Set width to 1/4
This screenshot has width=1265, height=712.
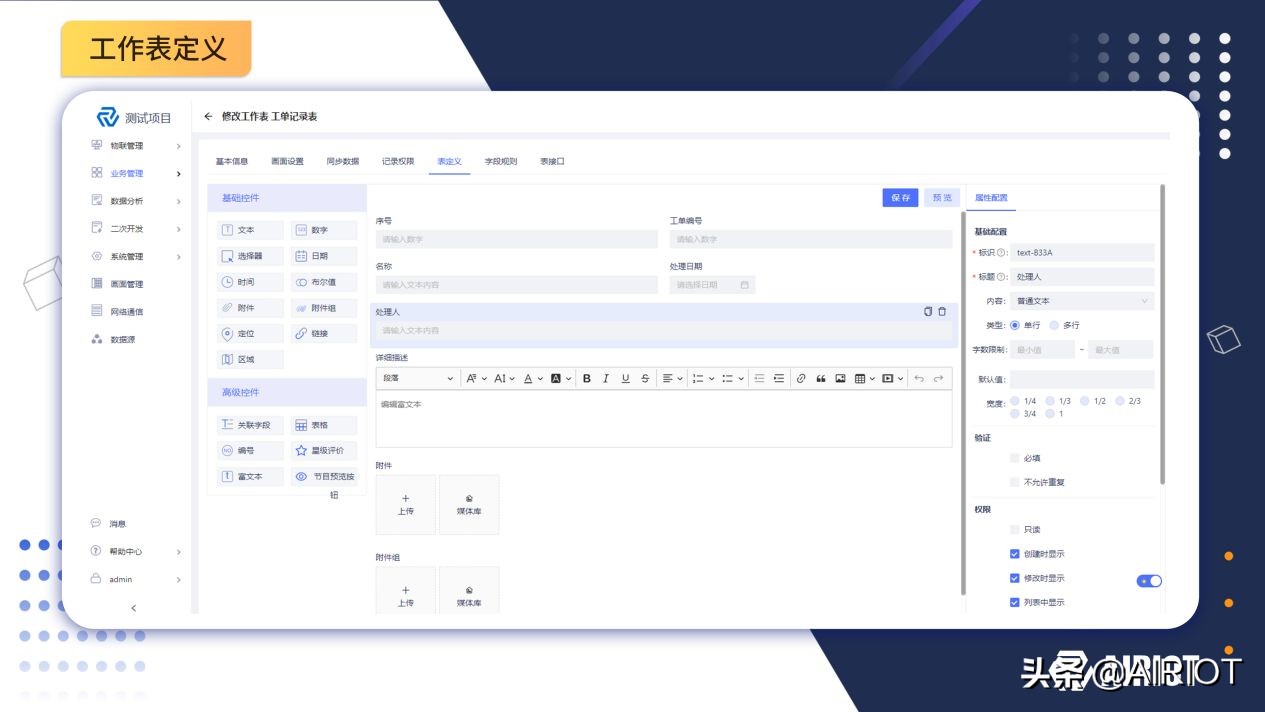point(1015,401)
